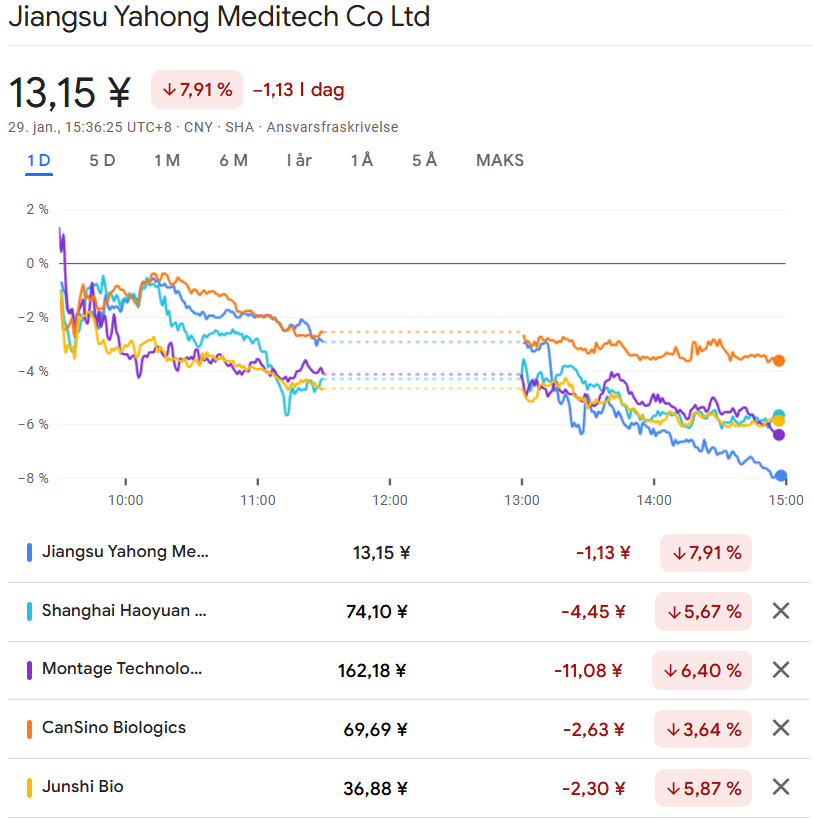Screen dimensions: 813x819
Task: Remove Junshi Bio comparison row
Action: tap(781, 787)
